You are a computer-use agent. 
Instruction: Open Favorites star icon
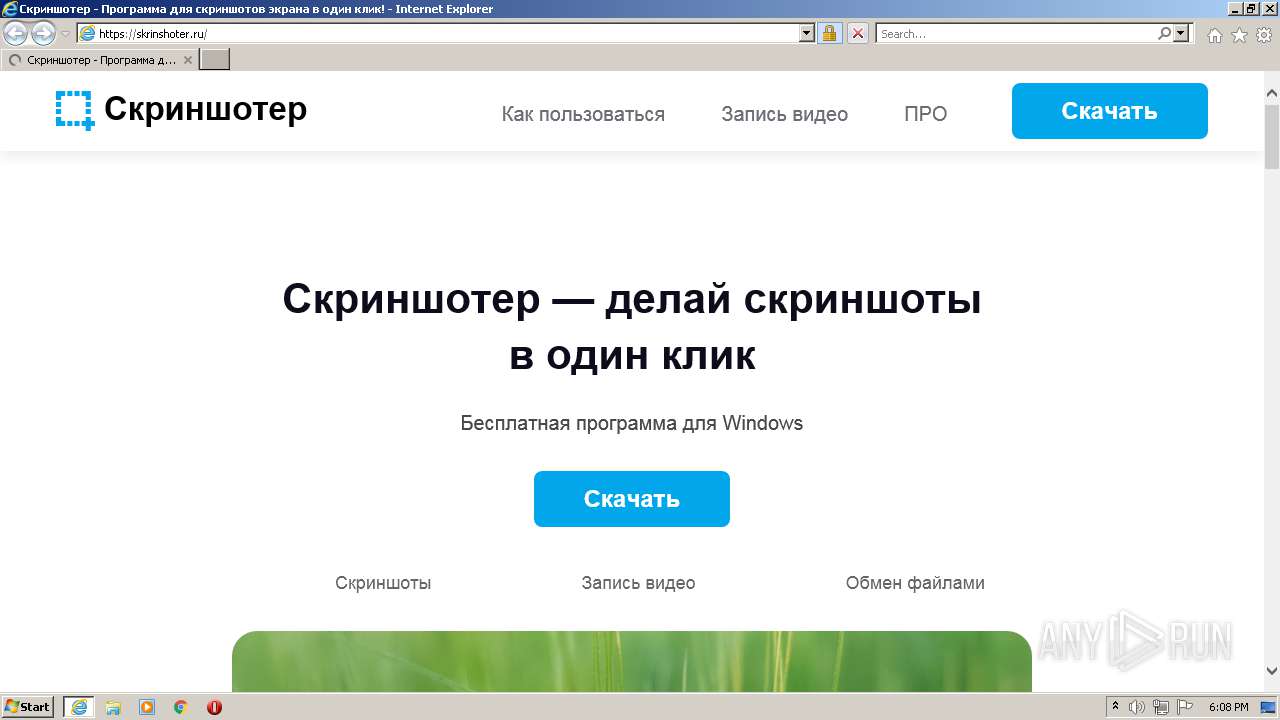pyautogui.click(x=1239, y=35)
